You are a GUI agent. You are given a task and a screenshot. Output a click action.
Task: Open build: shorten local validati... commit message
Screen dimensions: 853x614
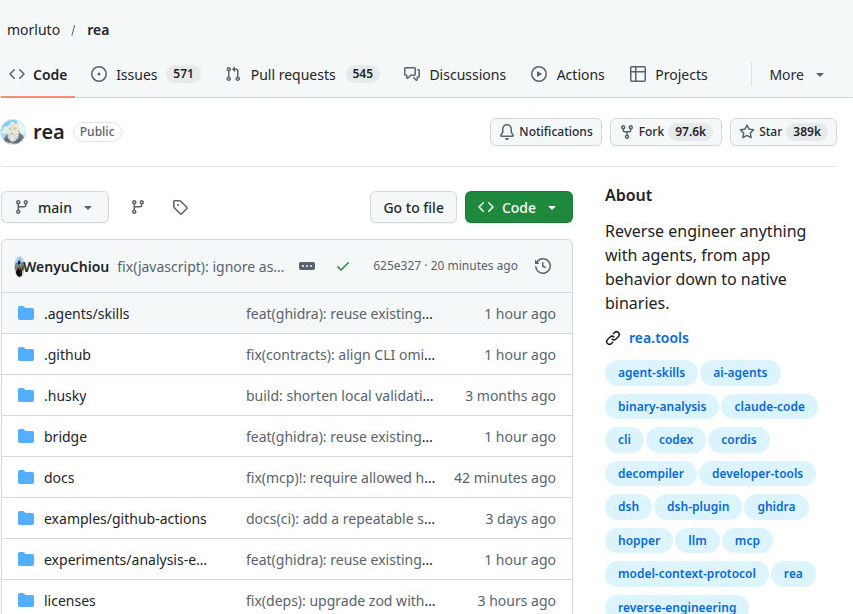(x=339, y=396)
